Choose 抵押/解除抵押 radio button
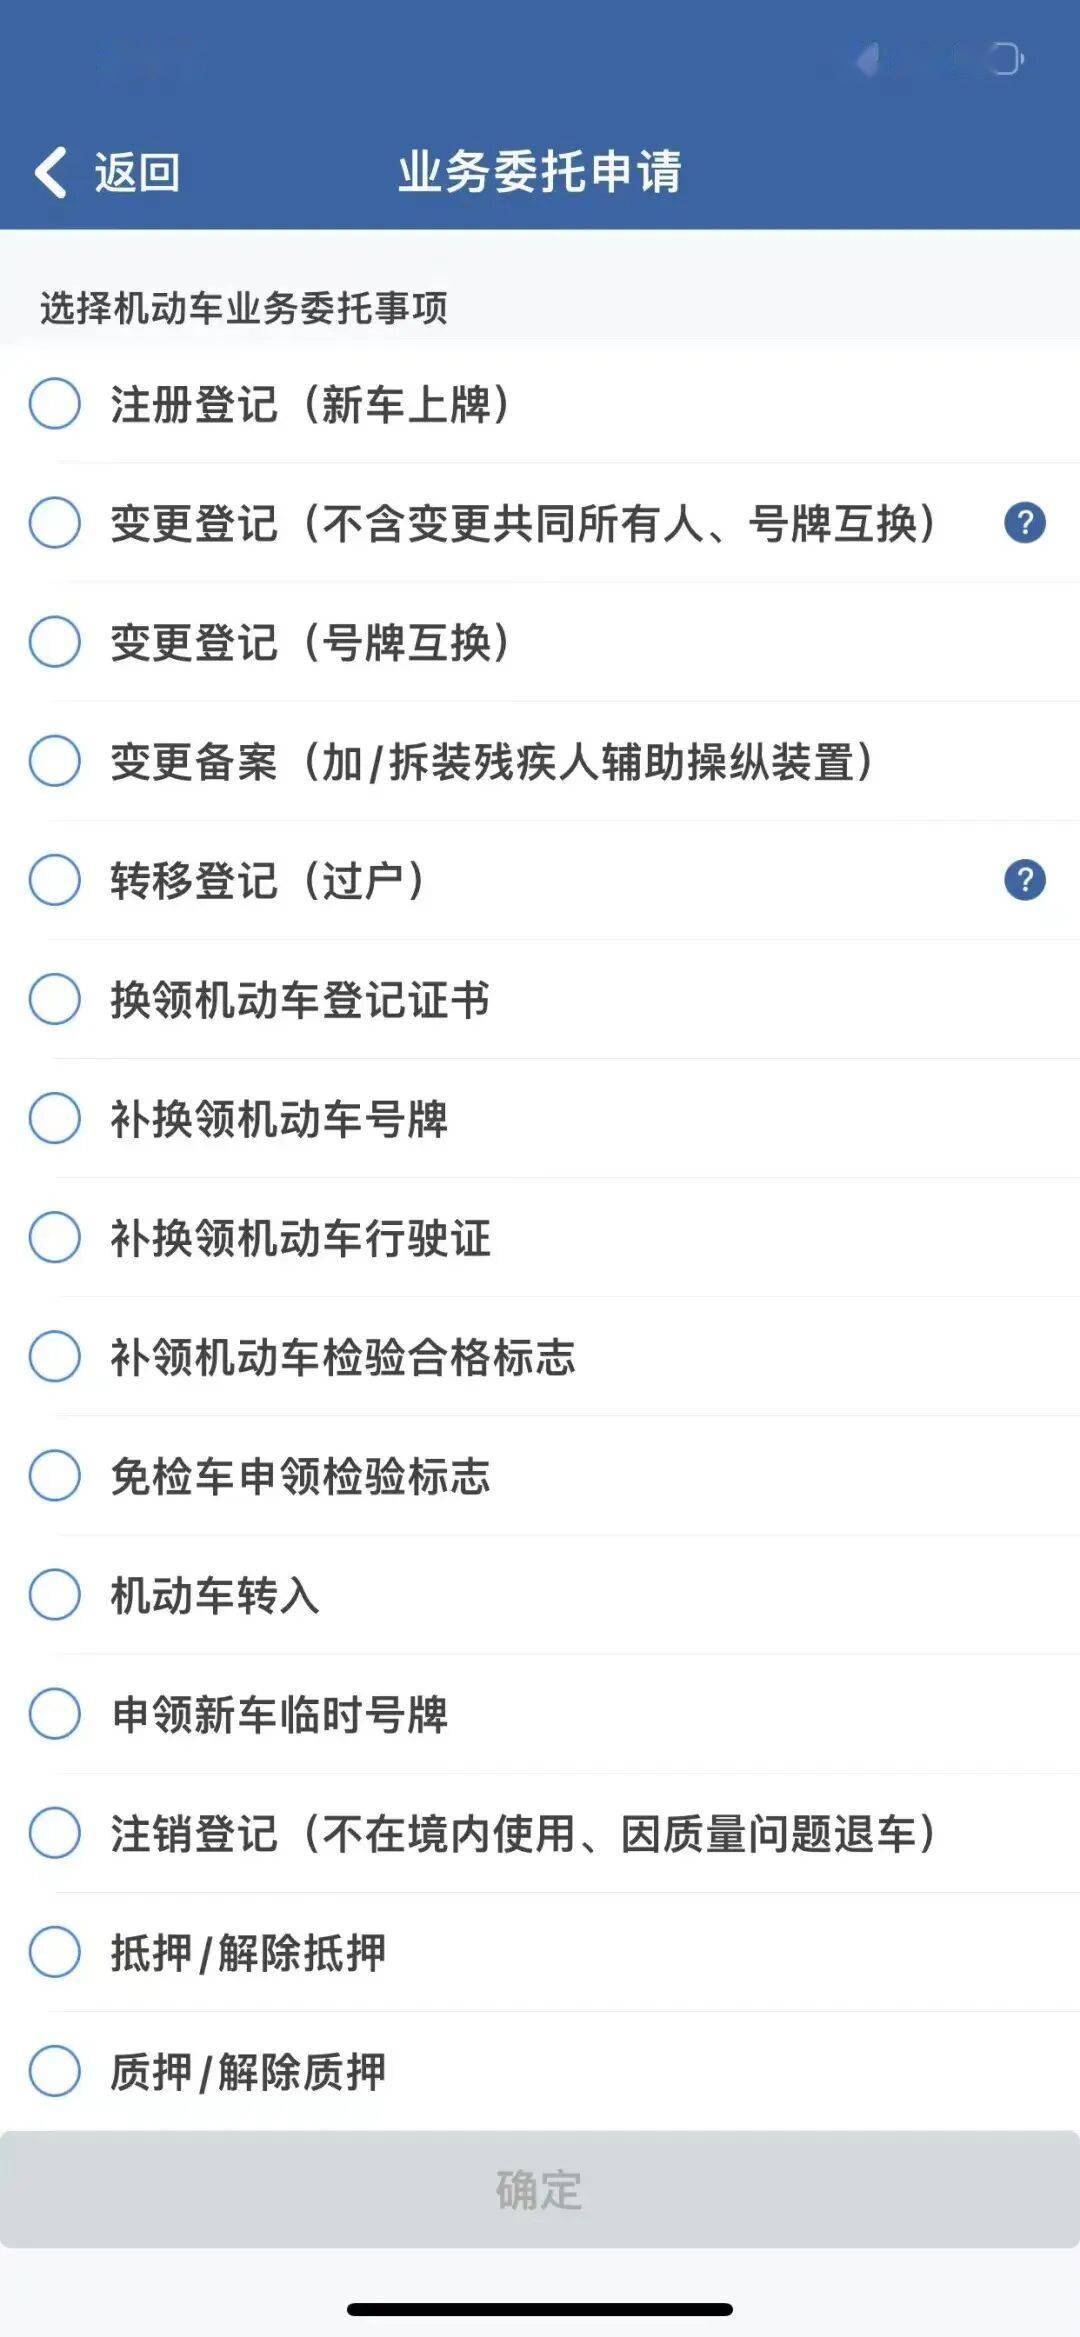The image size is (1080, 2337). coord(55,1951)
